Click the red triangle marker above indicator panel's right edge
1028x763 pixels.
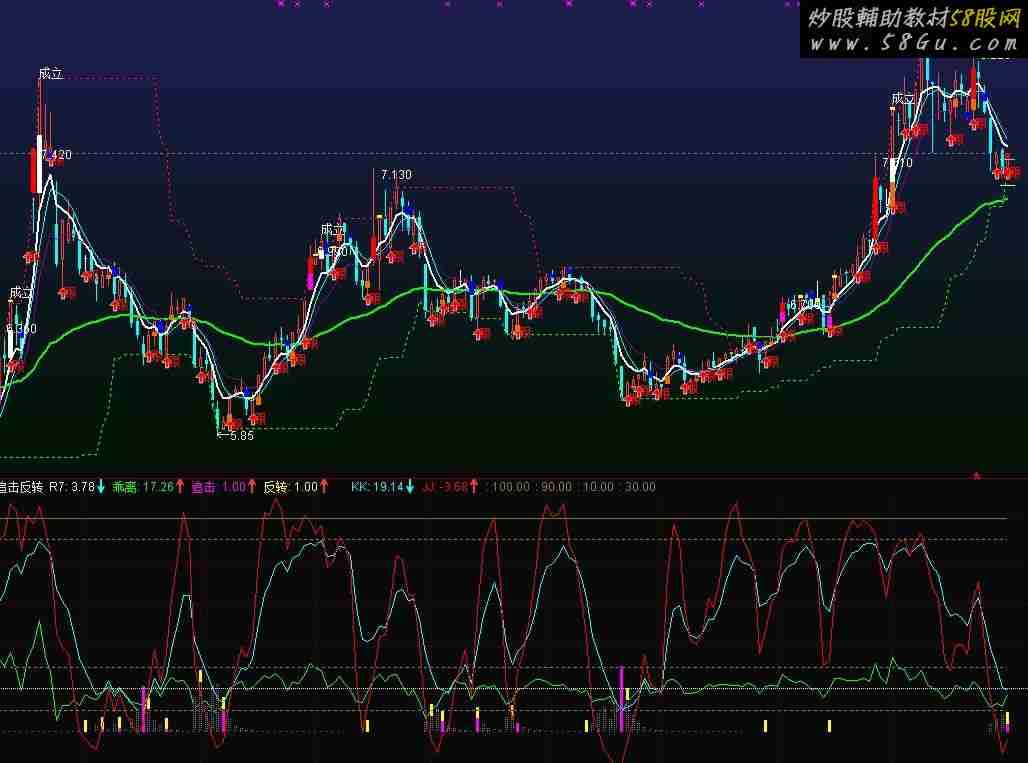point(976,474)
